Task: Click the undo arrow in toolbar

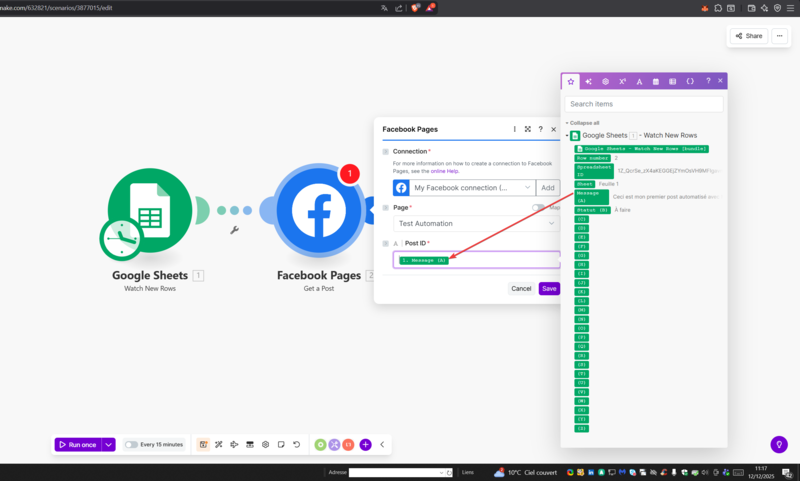Action: 296,445
